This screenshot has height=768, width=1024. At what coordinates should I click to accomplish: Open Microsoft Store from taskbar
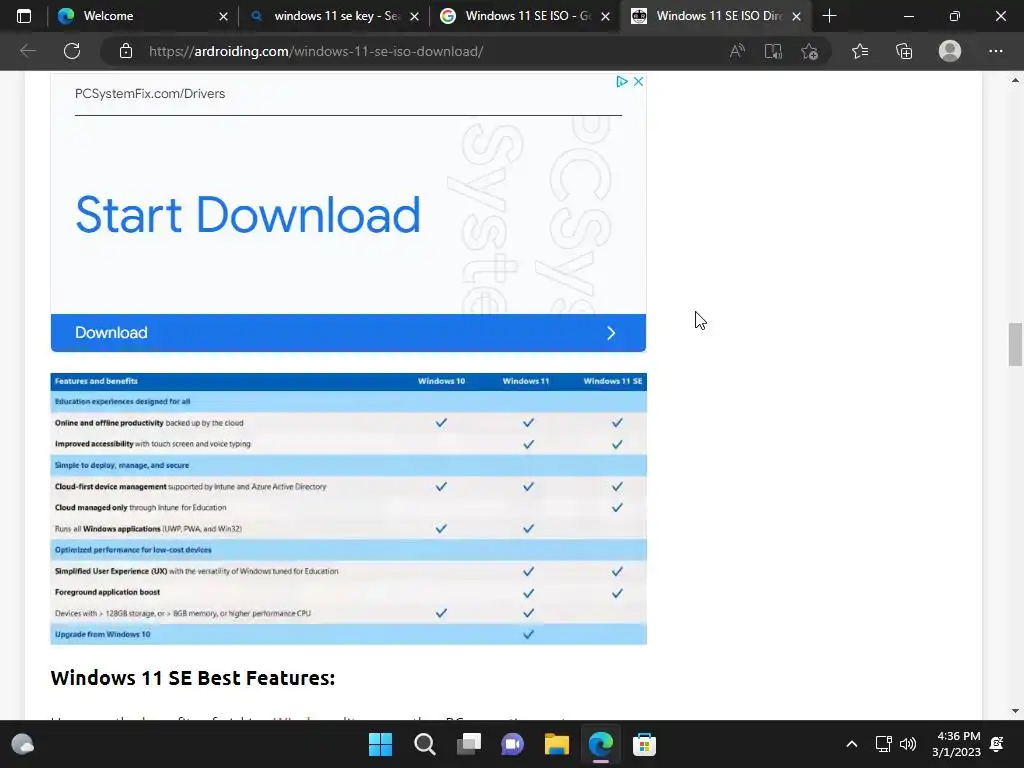tap(644, 744)
